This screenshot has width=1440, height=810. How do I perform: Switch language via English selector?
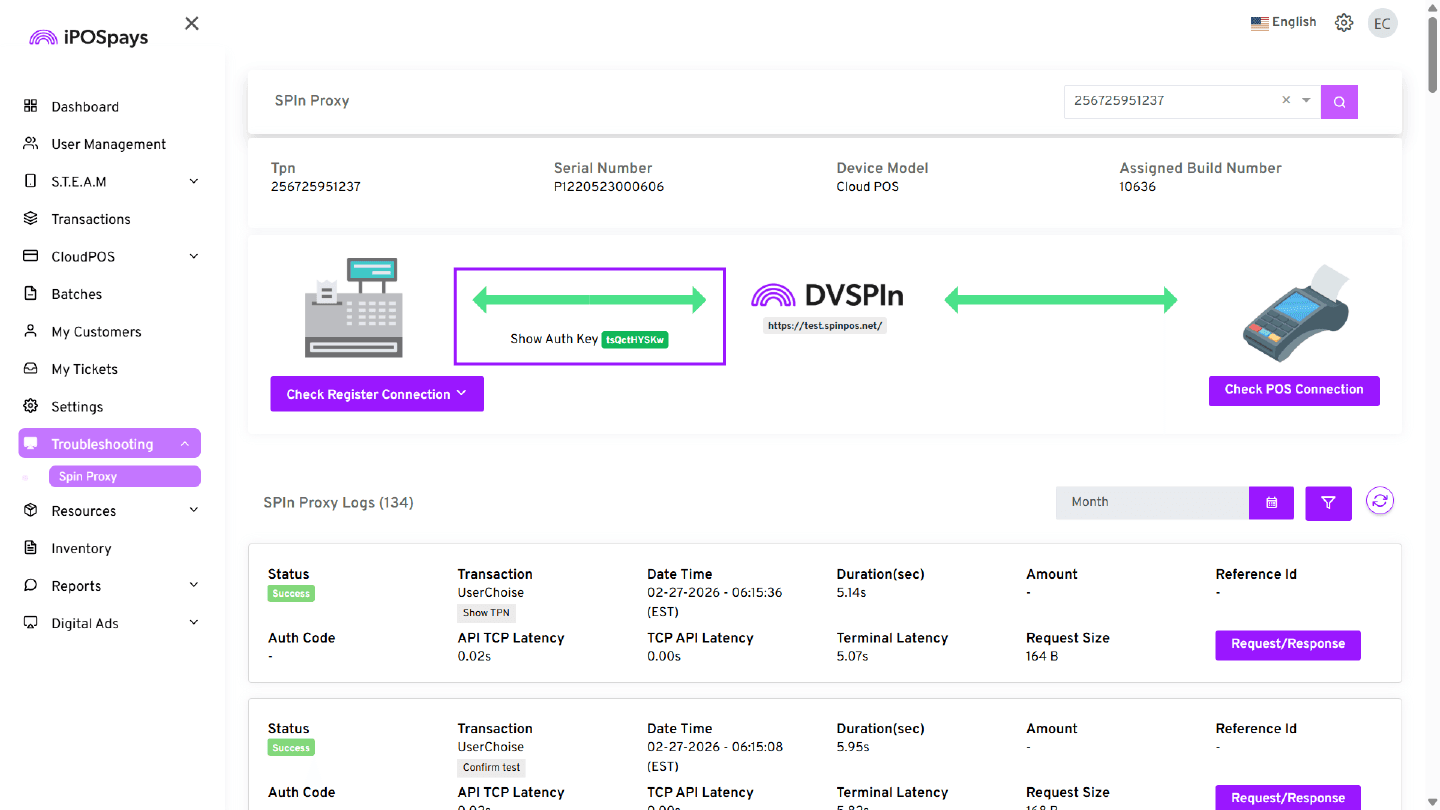(x=1283, y=23)
